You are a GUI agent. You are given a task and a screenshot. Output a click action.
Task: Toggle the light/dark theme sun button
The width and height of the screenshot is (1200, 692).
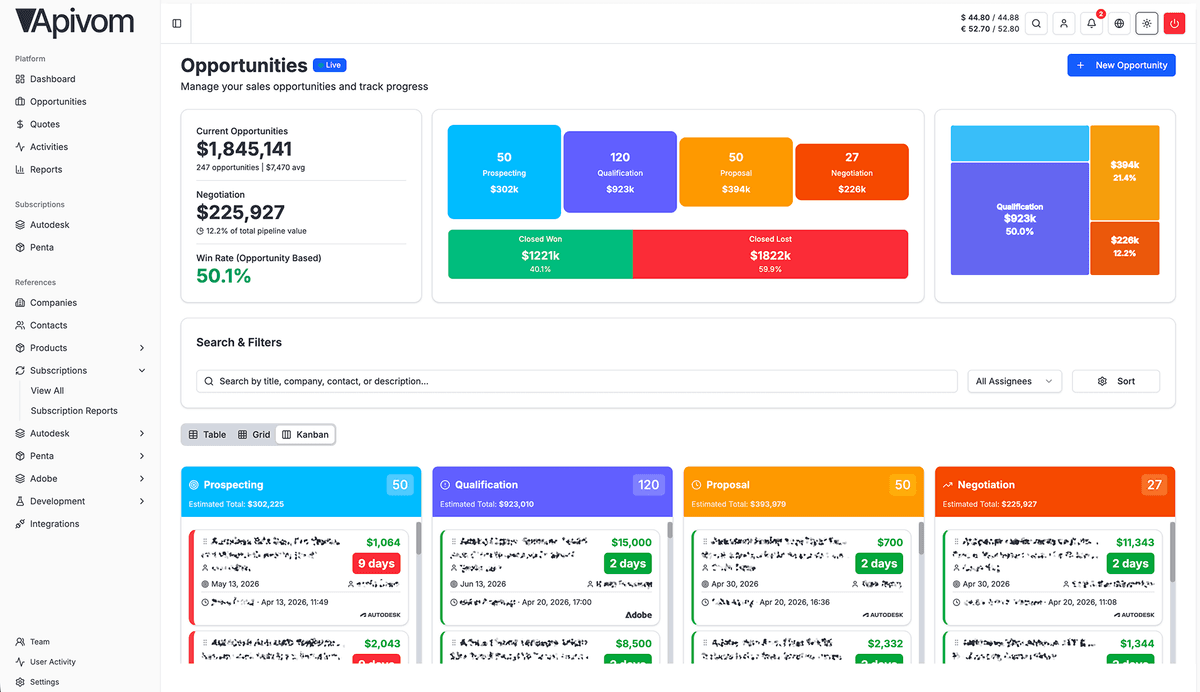point(1147,23)
